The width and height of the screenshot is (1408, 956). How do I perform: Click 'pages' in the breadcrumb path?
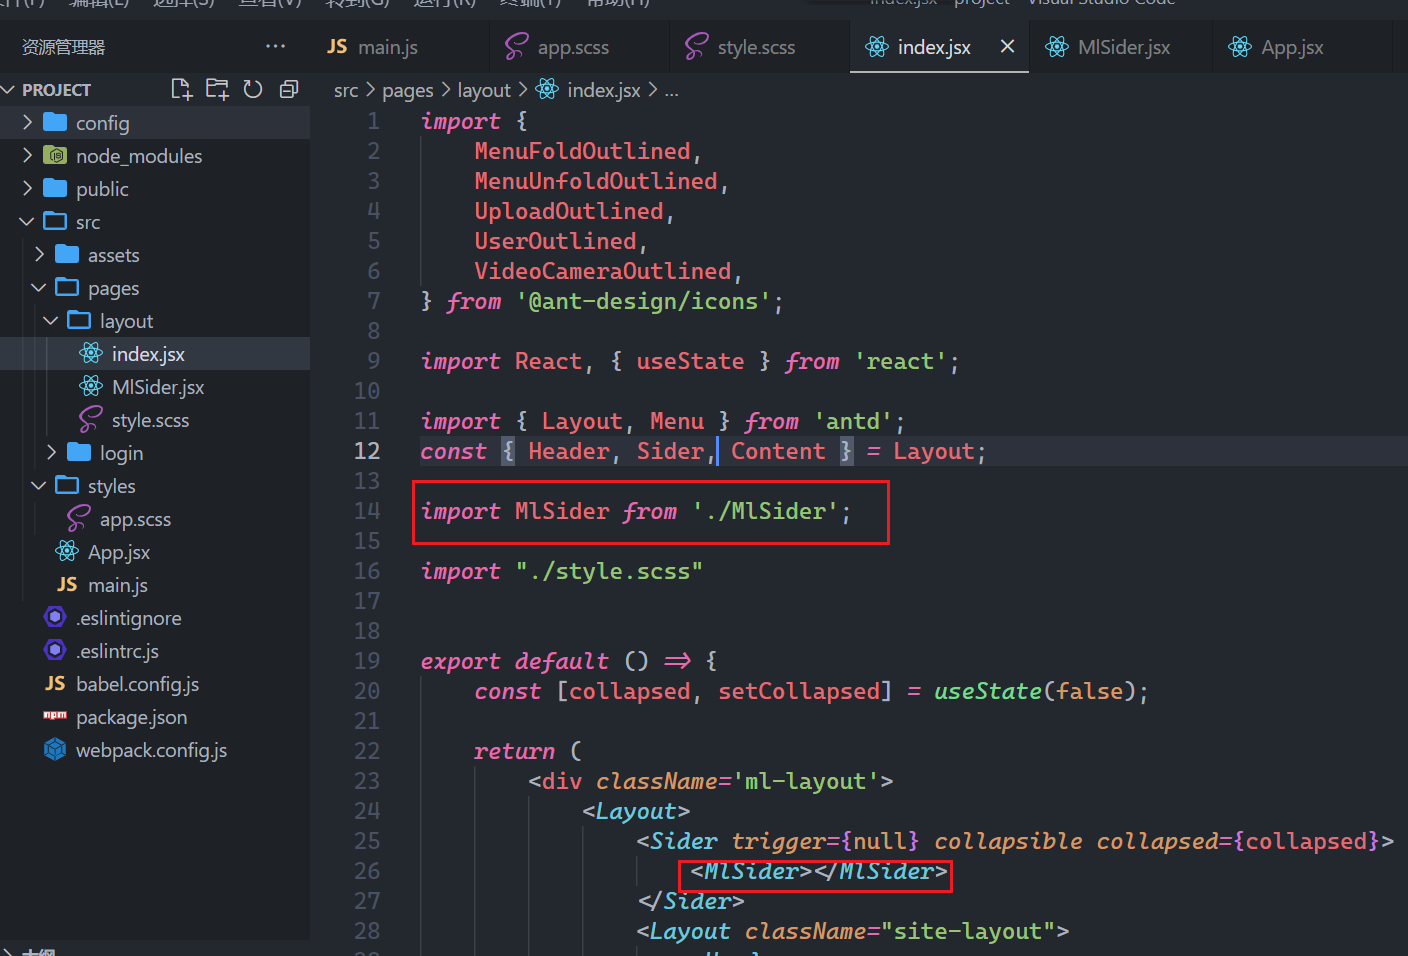(x=408, y=90)
